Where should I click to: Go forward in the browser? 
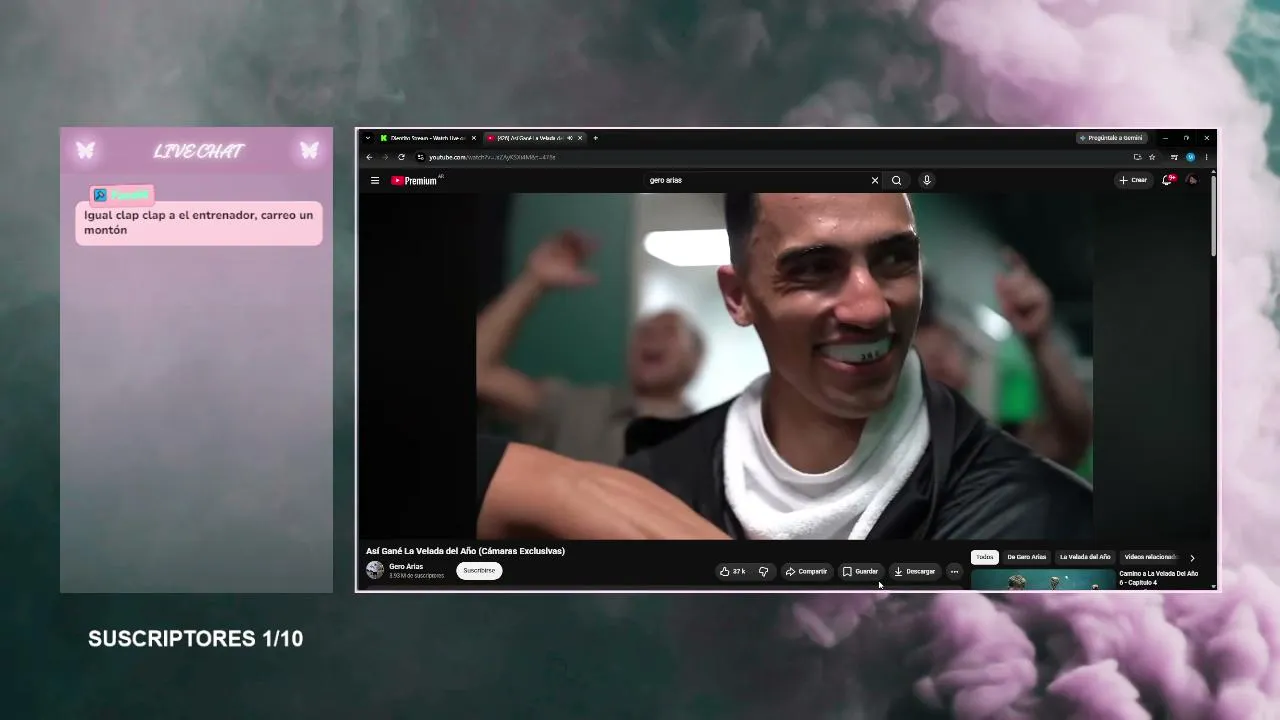[x=385, y=157]
